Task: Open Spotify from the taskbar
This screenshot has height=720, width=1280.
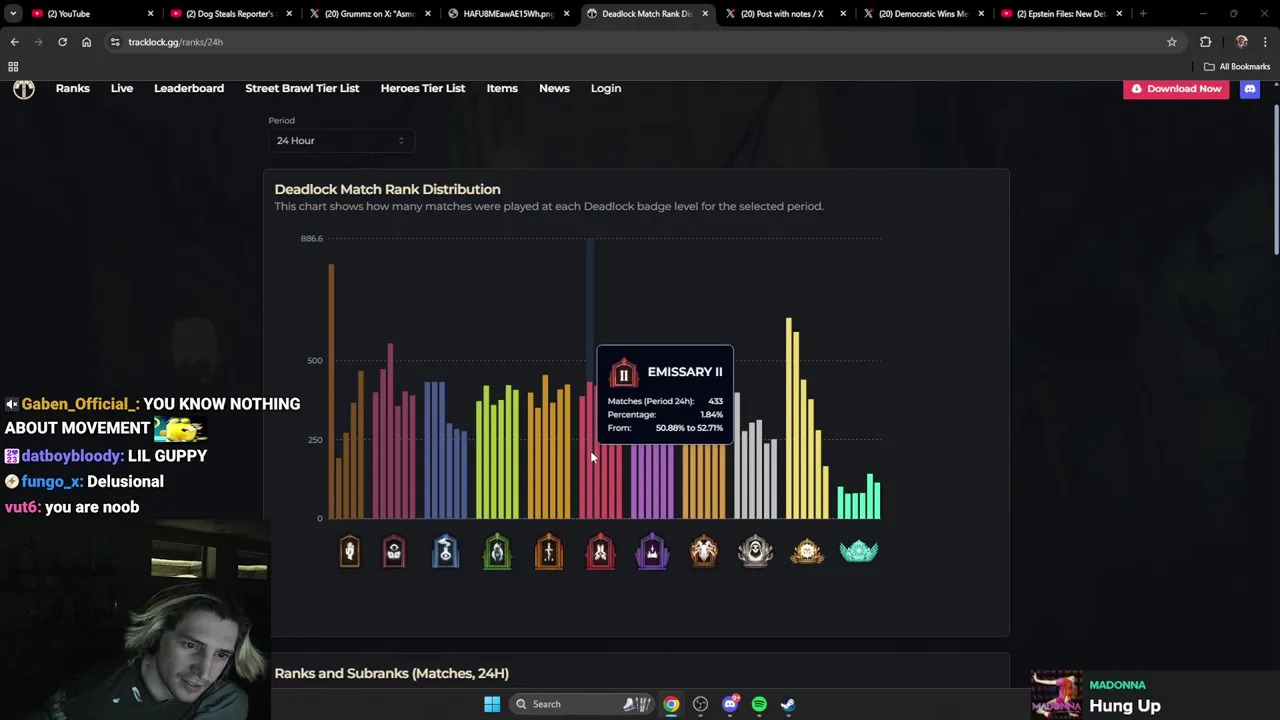Action: point(759,704)
